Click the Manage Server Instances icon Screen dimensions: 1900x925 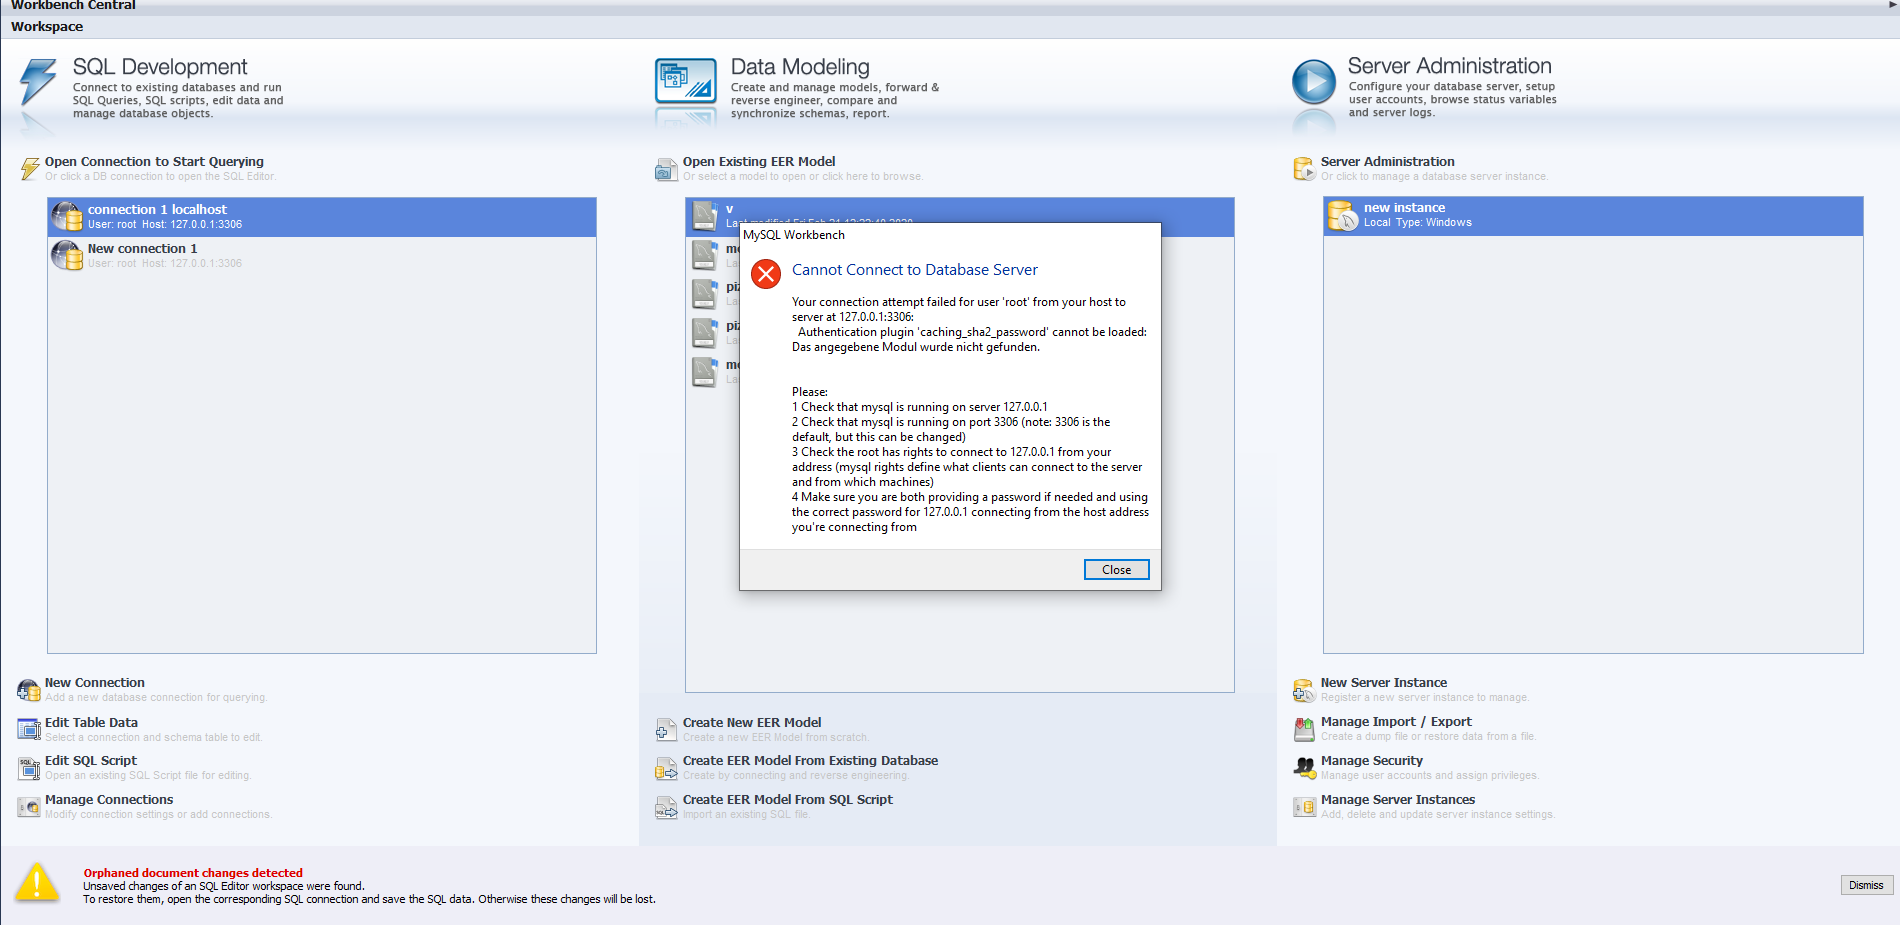coord(1305,807)
